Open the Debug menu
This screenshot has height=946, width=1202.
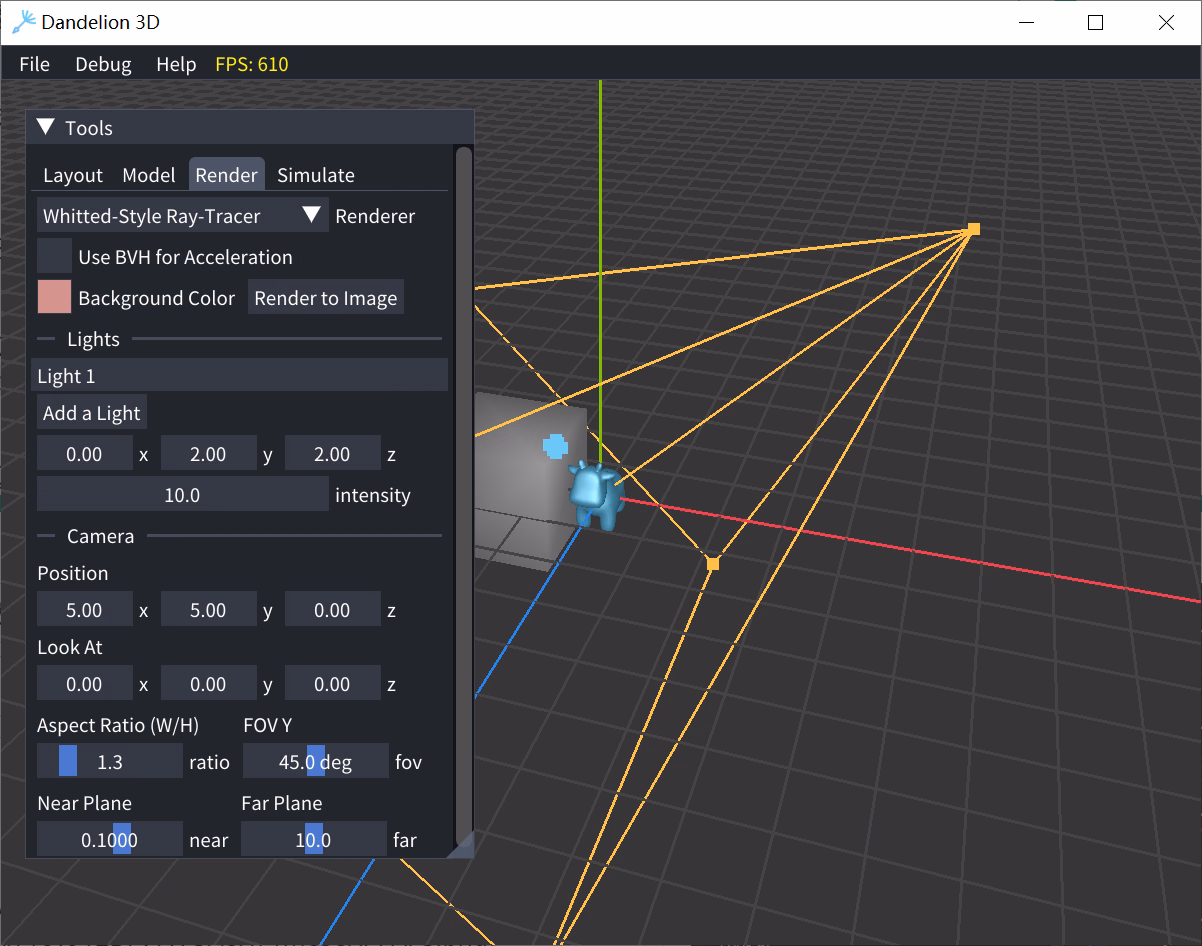103,64
